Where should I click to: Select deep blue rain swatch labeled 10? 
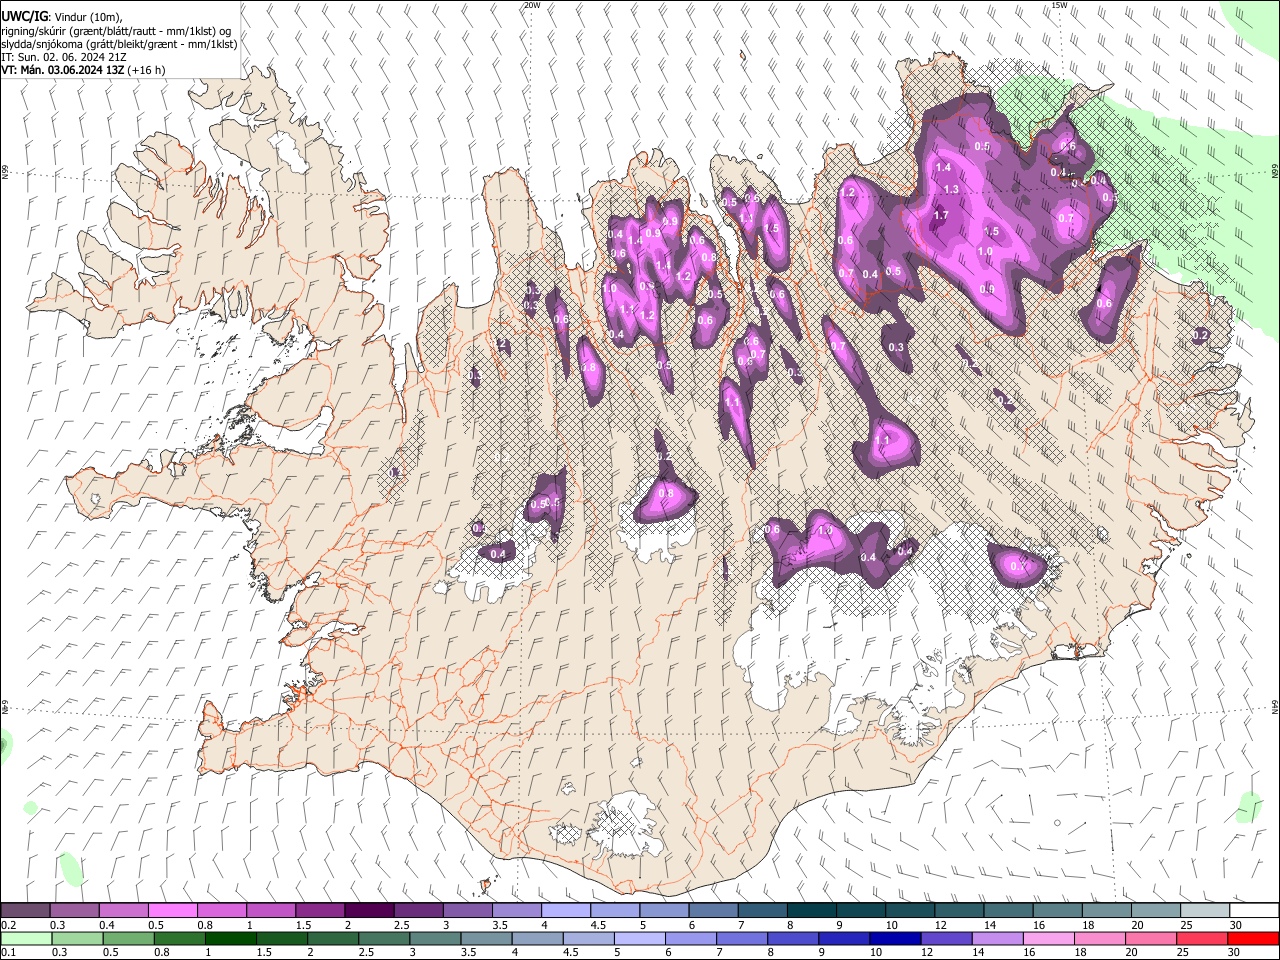pos(896,938)
